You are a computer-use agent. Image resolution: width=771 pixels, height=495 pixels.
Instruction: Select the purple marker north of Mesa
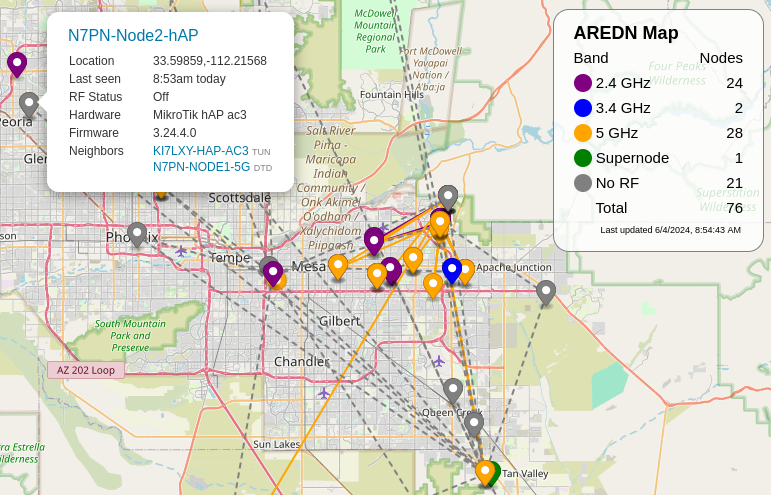pyautogui.click(x=374, y=241)
